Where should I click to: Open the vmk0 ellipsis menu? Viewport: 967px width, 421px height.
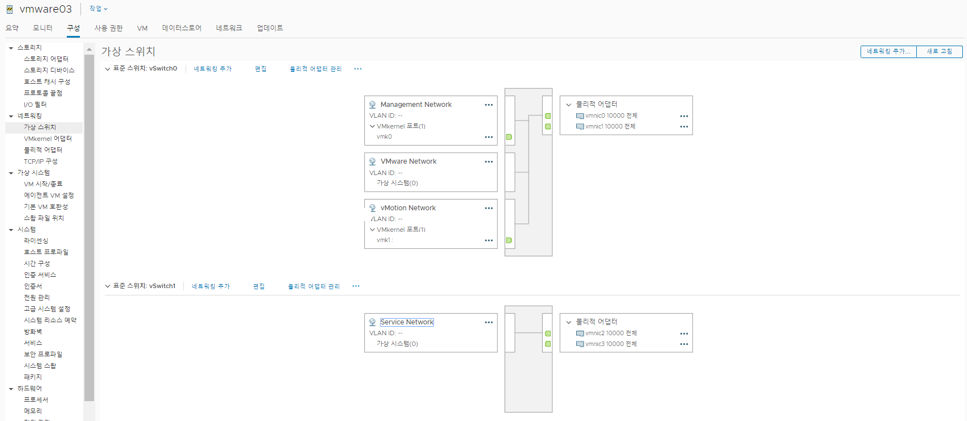click(489, 137)
